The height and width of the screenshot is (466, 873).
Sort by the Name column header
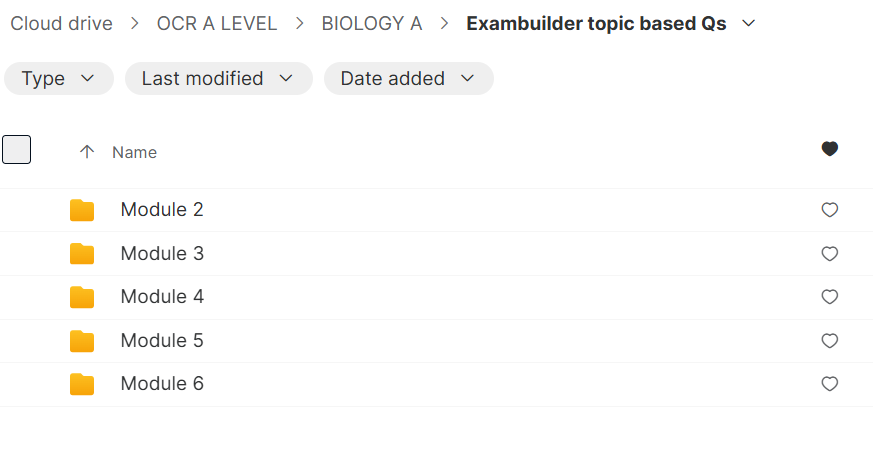click(134, 152)
